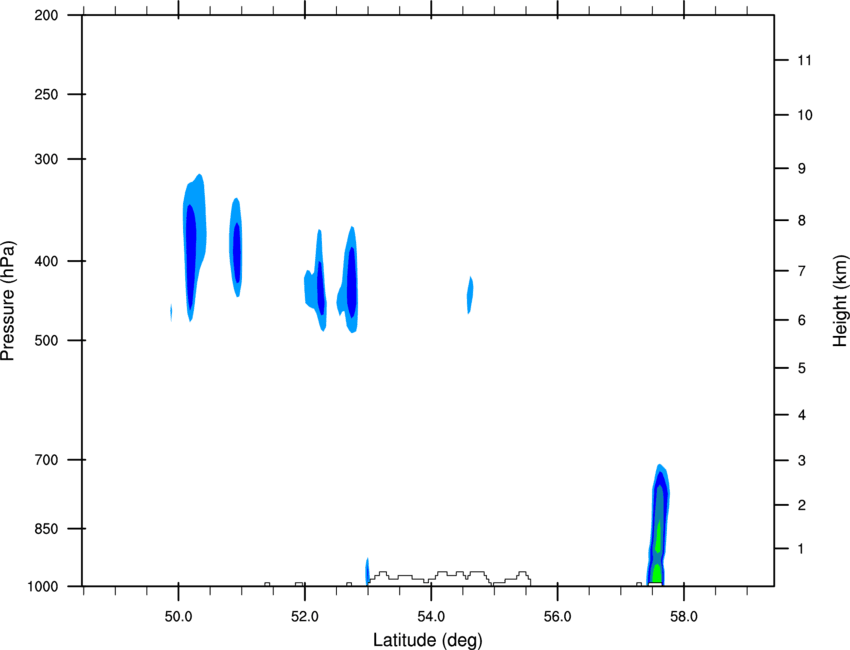Click the 52.0 latitude tick label

[x=305, y=617]
